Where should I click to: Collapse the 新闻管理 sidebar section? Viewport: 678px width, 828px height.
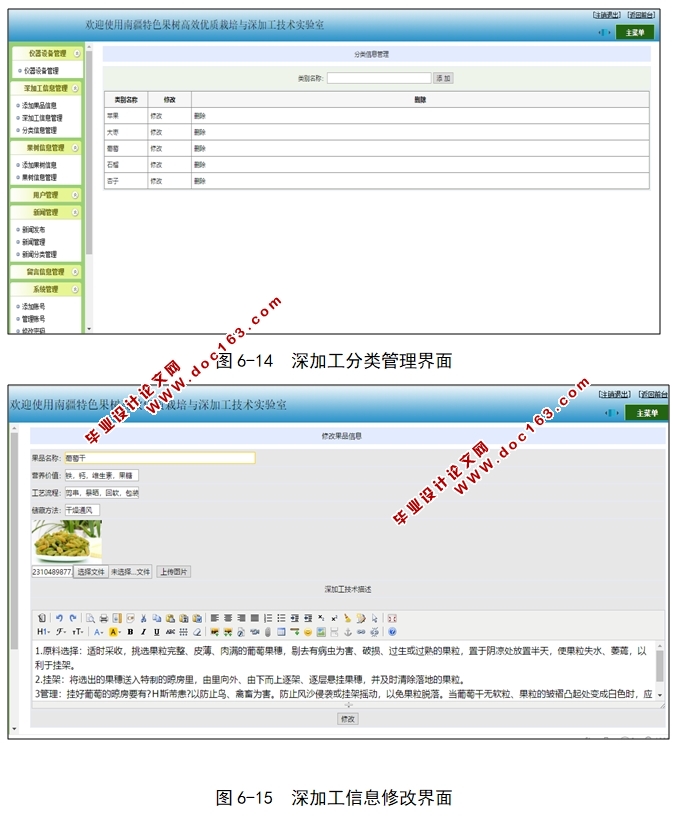pyautogui.click(x=76, y=212)
